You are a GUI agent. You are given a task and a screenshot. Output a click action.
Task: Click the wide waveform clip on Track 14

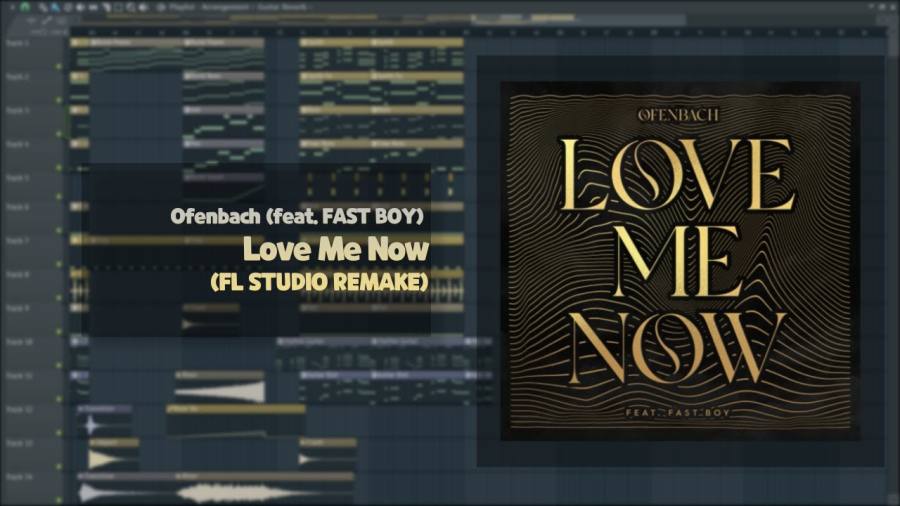264,488
